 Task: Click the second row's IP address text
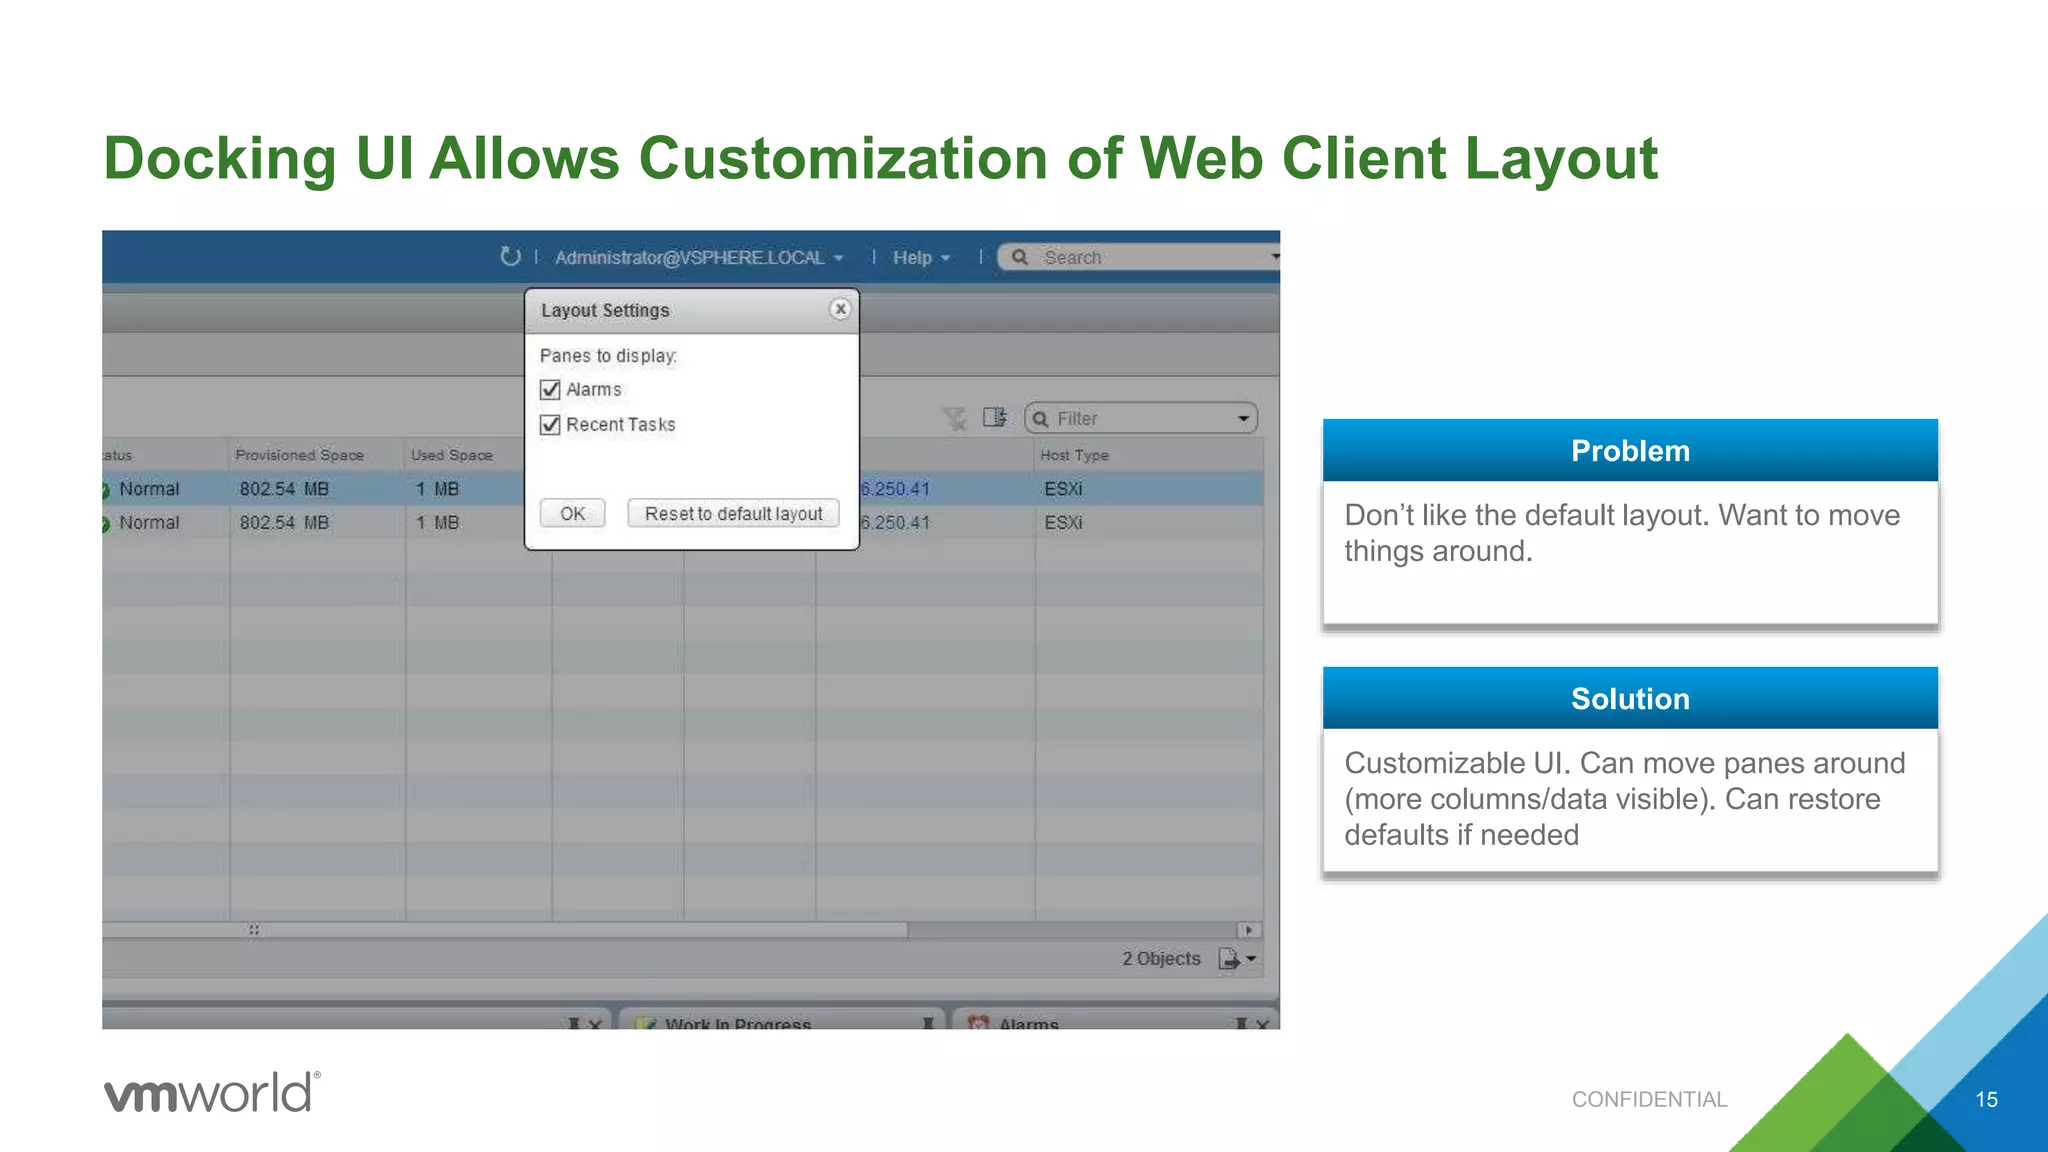895,523
